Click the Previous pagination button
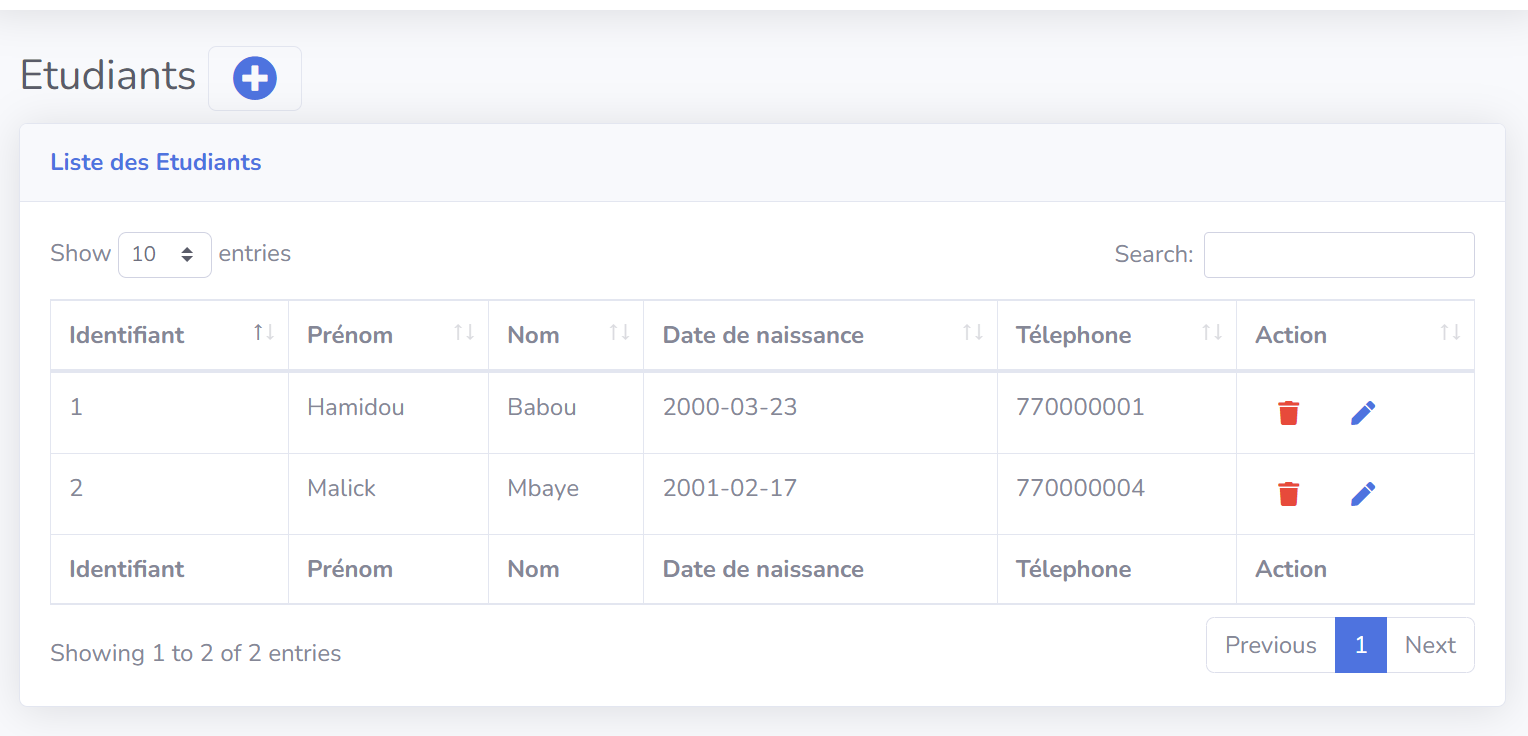The height and width of the screenshot is (736, 1528). tap(1269, 644)
